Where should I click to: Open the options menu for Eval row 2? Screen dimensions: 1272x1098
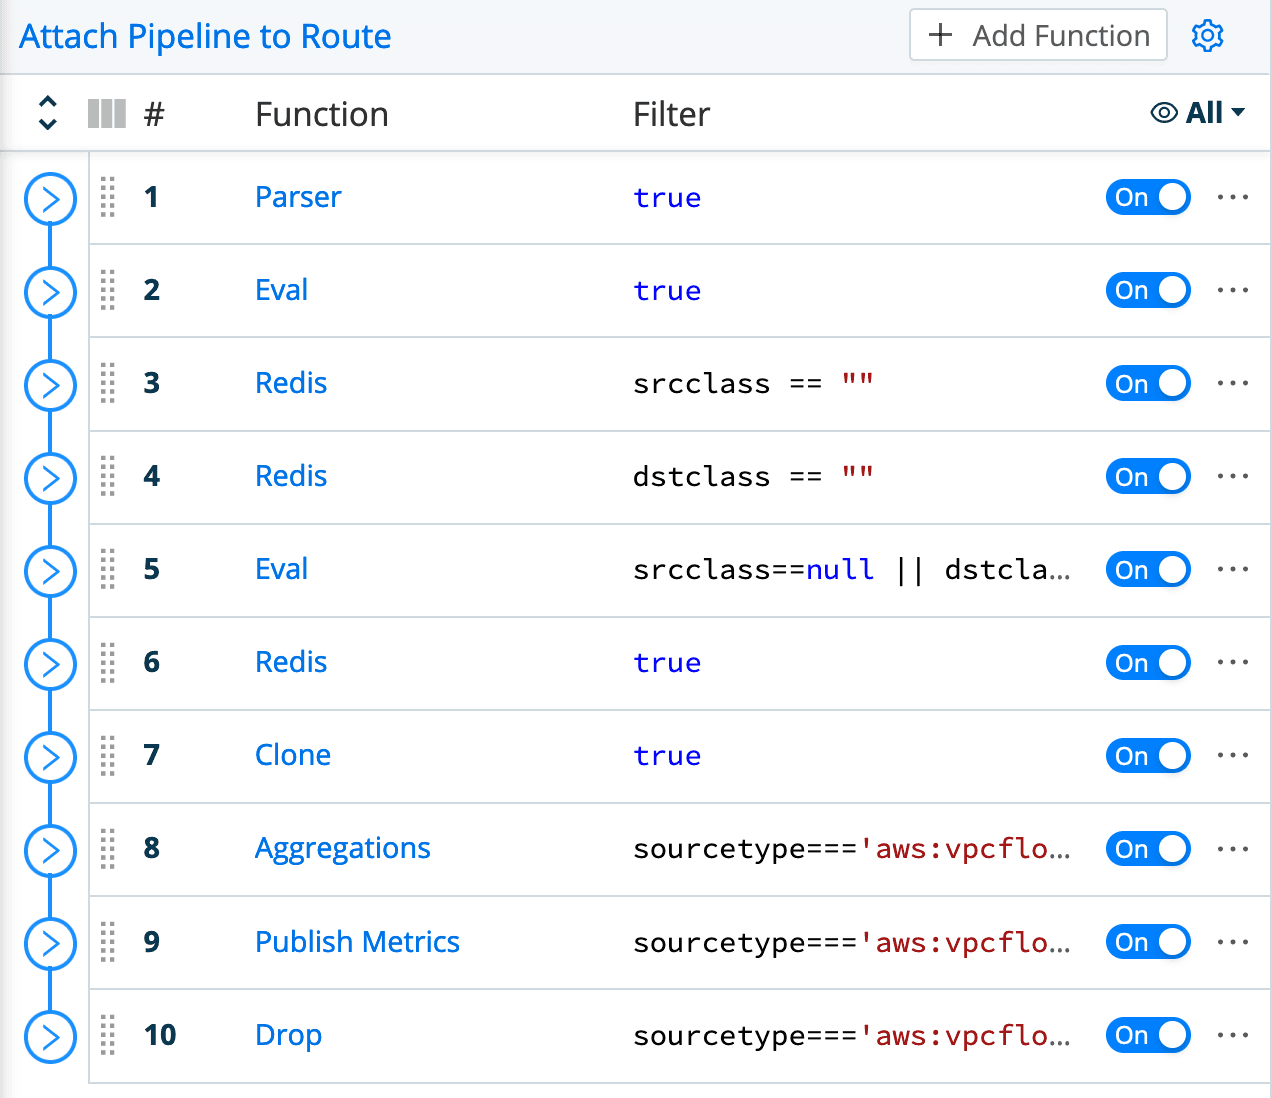click(1232, 290)
